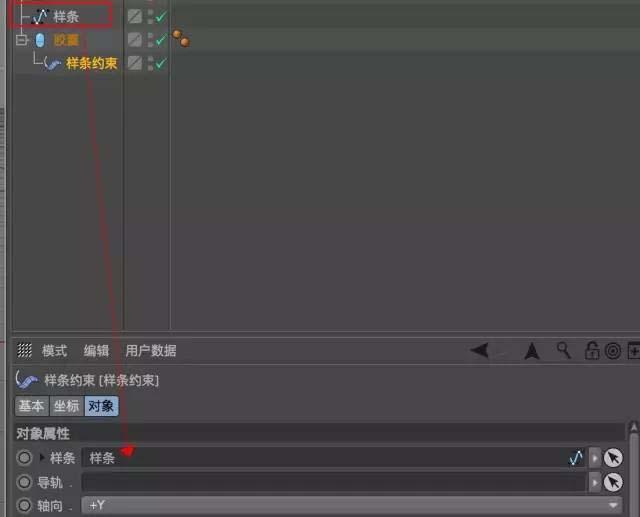Toggle the attribute manager lock icon
This screenshot has width=640, height=517.
coord(592,351)
